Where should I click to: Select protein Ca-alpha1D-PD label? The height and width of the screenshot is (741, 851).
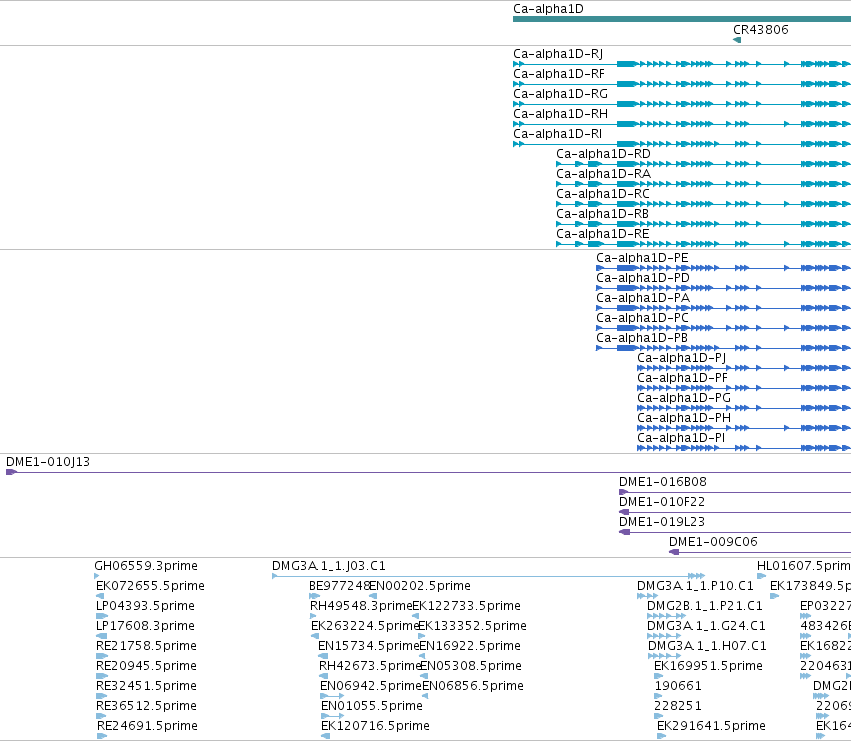coord(643,278)
